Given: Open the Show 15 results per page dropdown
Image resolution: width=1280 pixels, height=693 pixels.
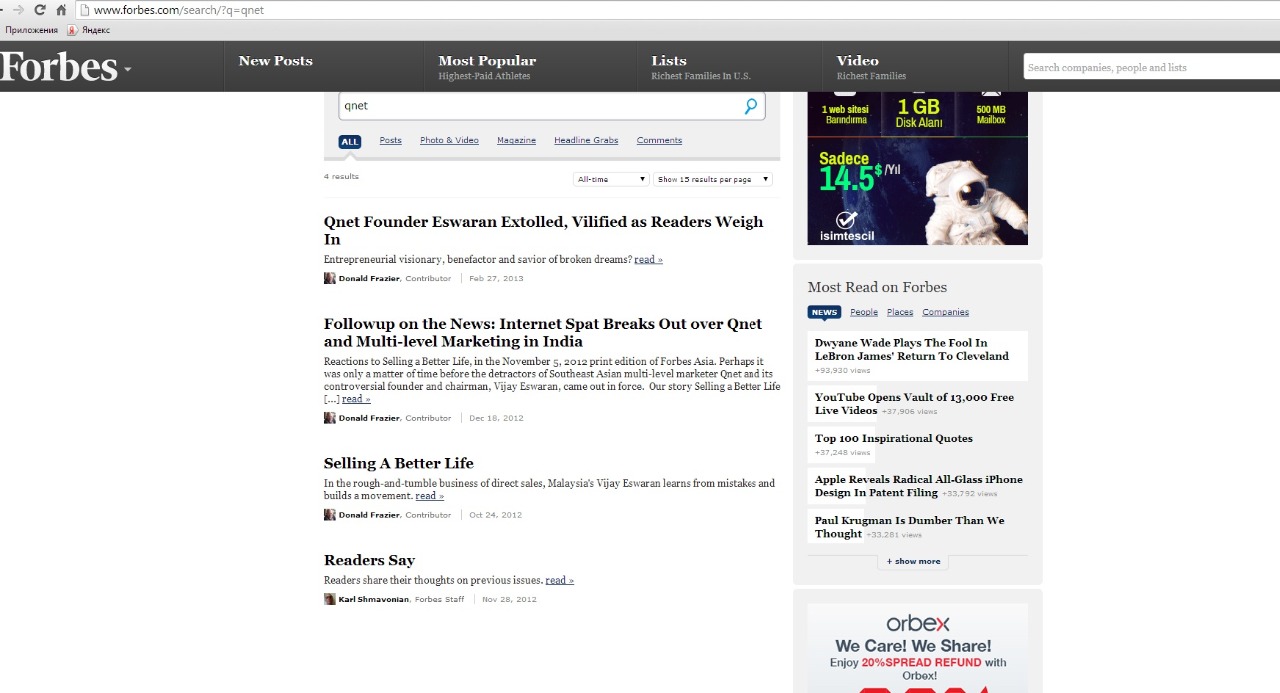Looking at the screenshot, I should [713, 179].
